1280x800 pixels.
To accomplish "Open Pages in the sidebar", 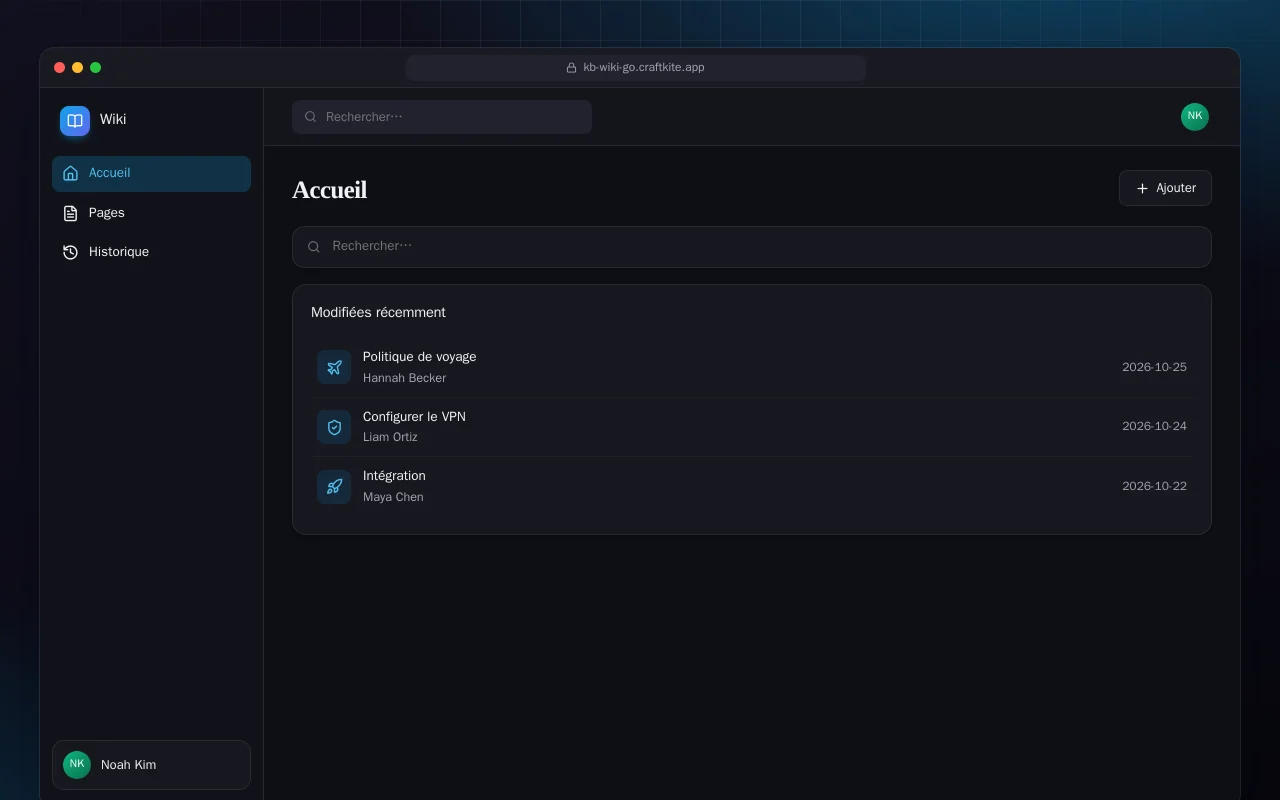I will [151, 213].
